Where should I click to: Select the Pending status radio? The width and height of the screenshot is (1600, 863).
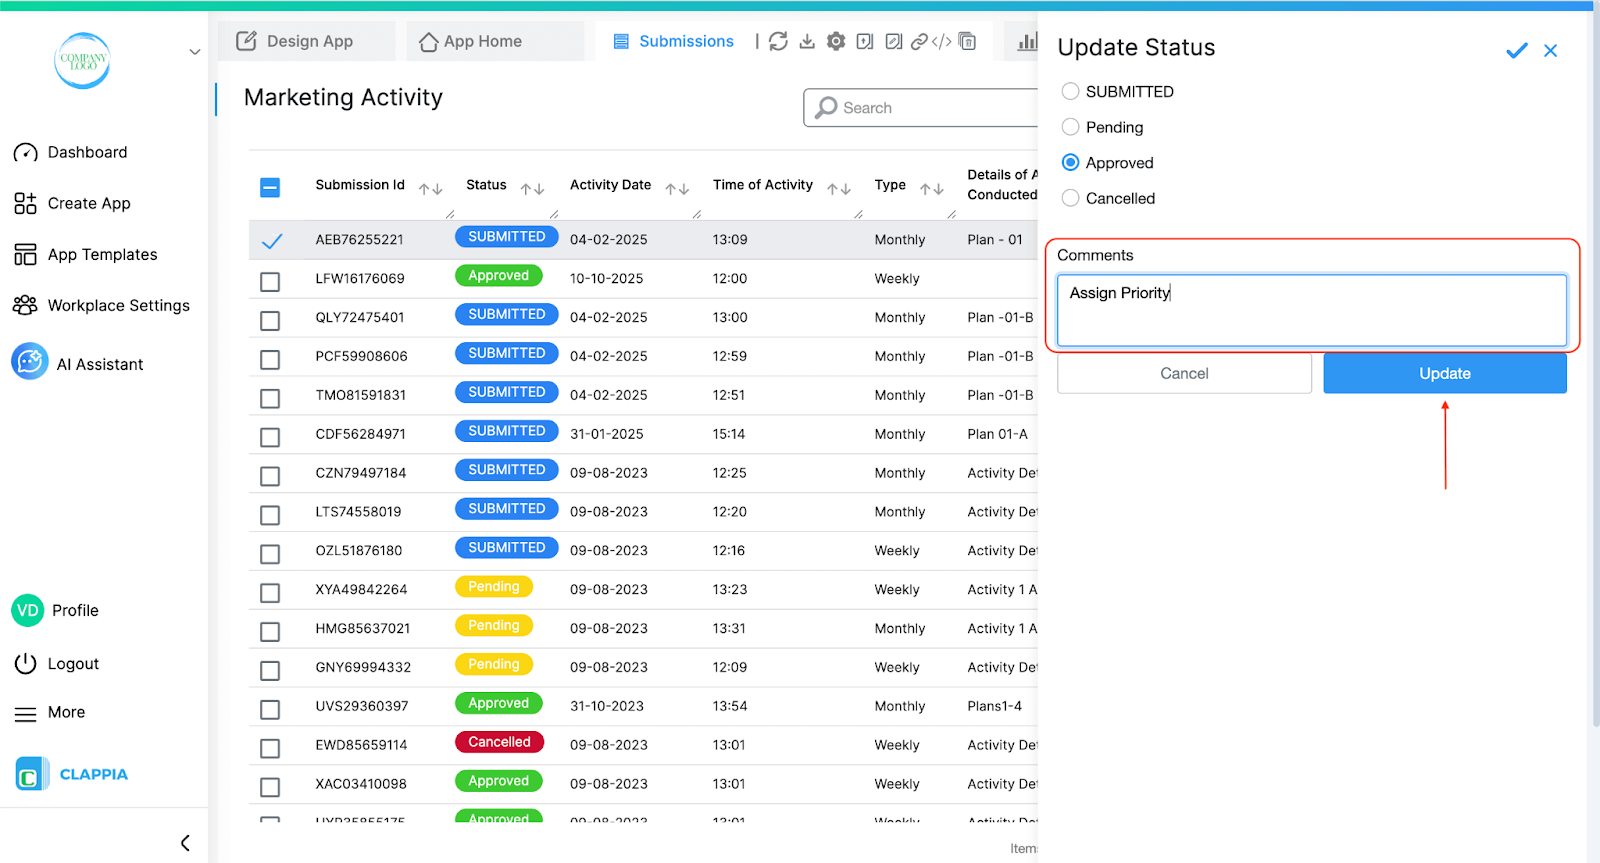(x=1070, y=127)
